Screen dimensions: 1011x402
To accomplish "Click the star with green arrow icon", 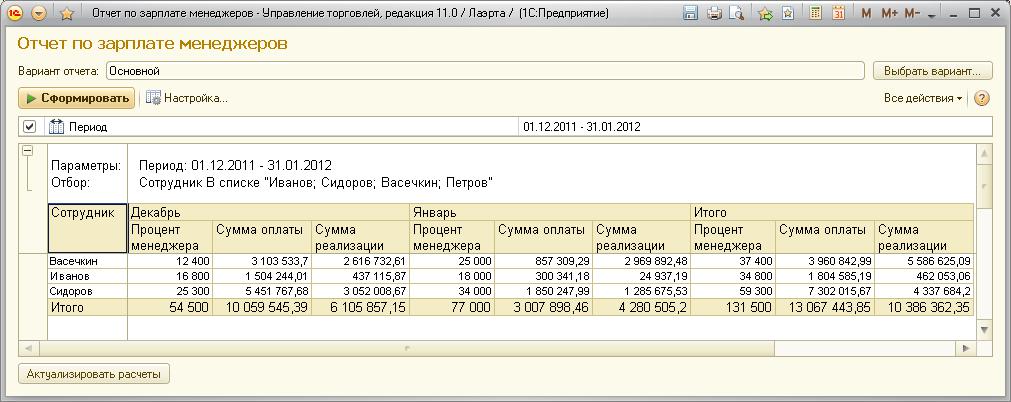I will (x=765, y=13).
